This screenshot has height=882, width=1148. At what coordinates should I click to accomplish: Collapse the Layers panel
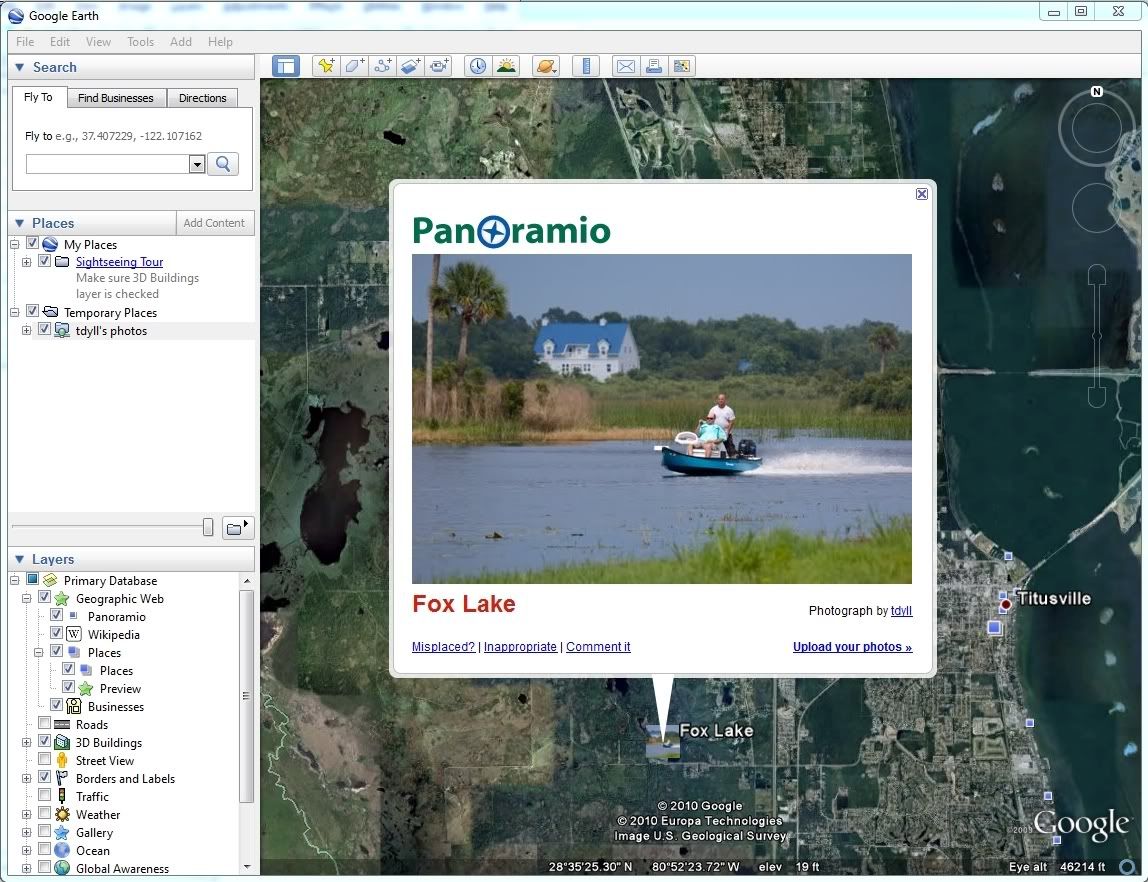20,559
